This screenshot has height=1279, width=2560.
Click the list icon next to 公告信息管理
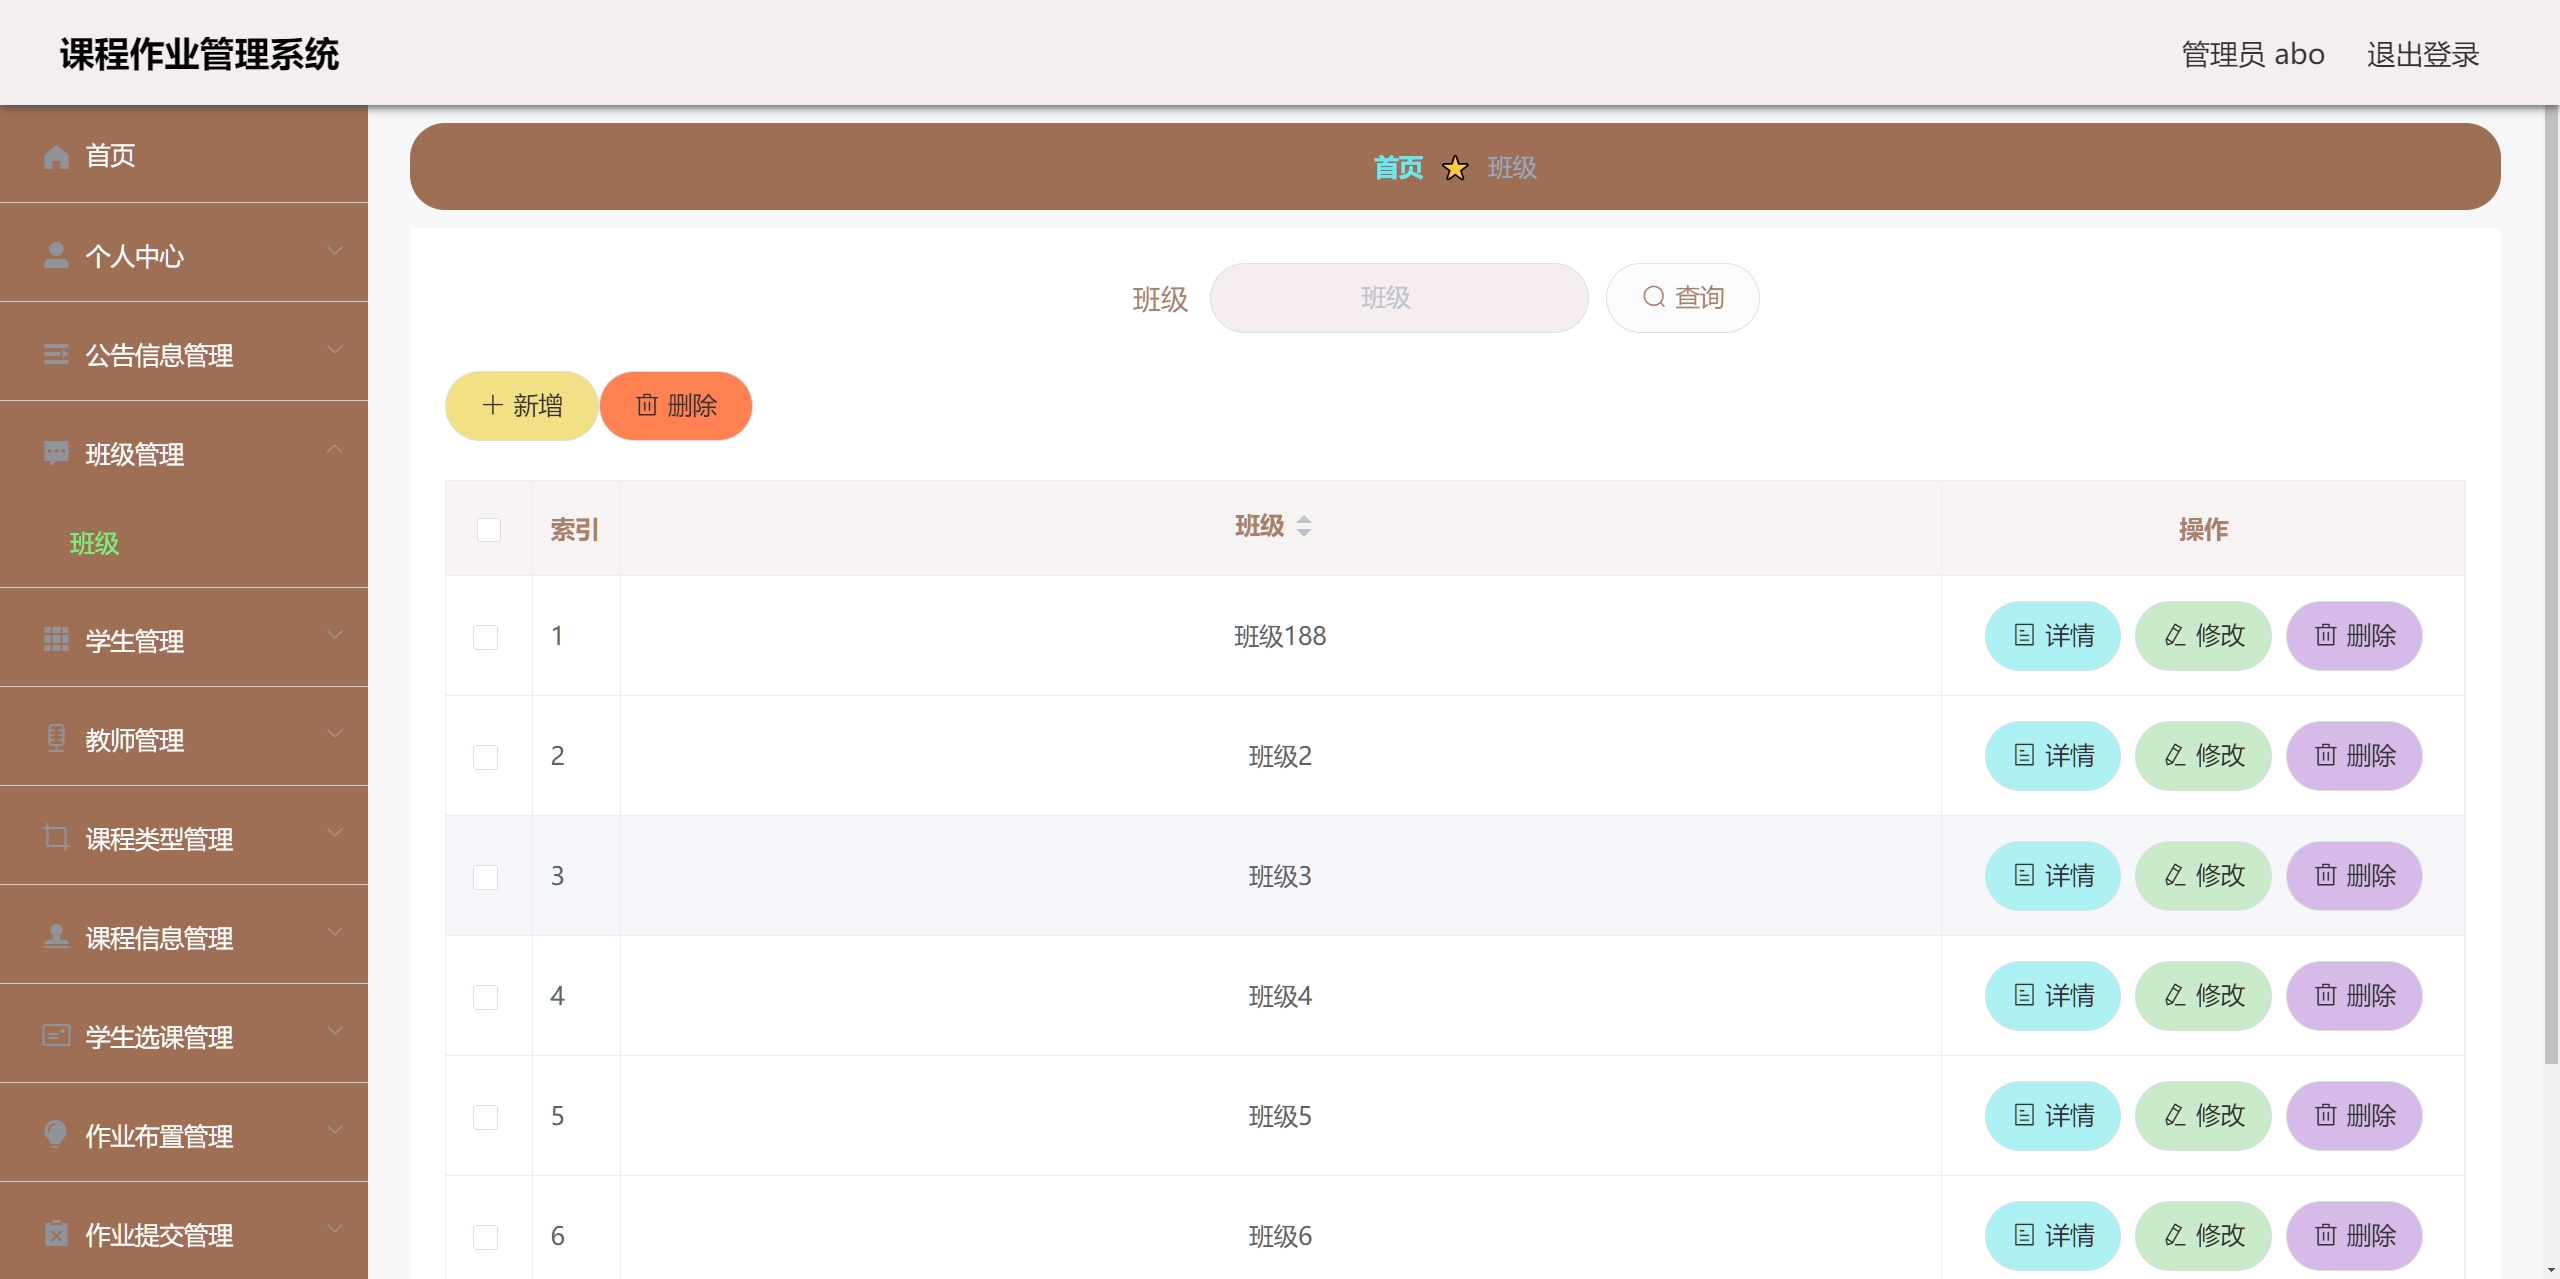tap(56, 354)
